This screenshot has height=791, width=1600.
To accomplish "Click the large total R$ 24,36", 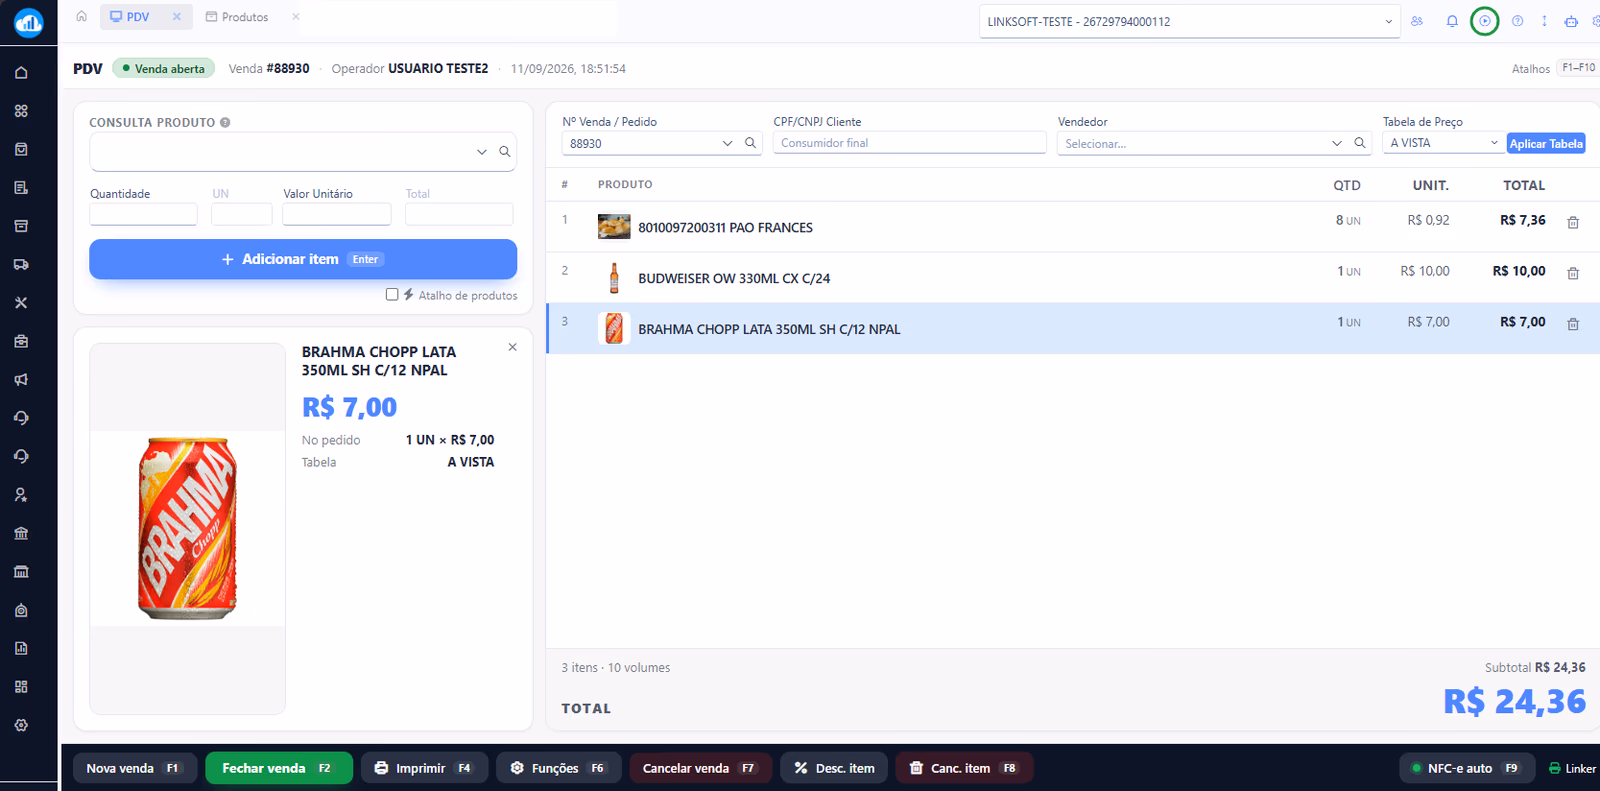I will click(x=1514, y=701).
